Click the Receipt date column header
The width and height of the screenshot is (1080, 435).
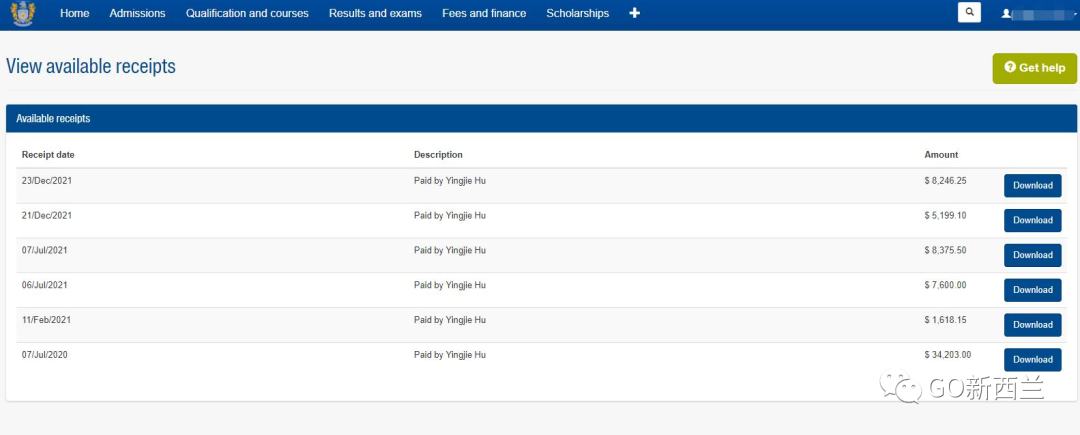point(48,155)
